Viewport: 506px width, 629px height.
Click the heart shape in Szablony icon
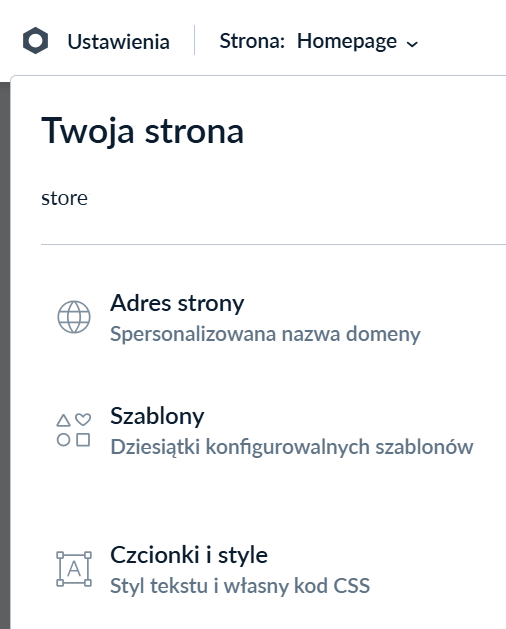[x=83, y=420]
